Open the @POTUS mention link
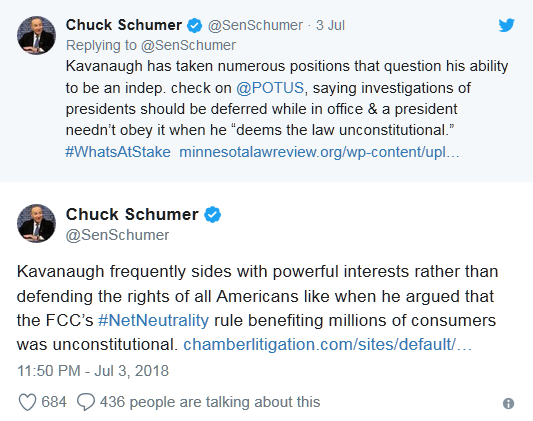This screenshot has width=533, height=421. click(x=270, y=88)
